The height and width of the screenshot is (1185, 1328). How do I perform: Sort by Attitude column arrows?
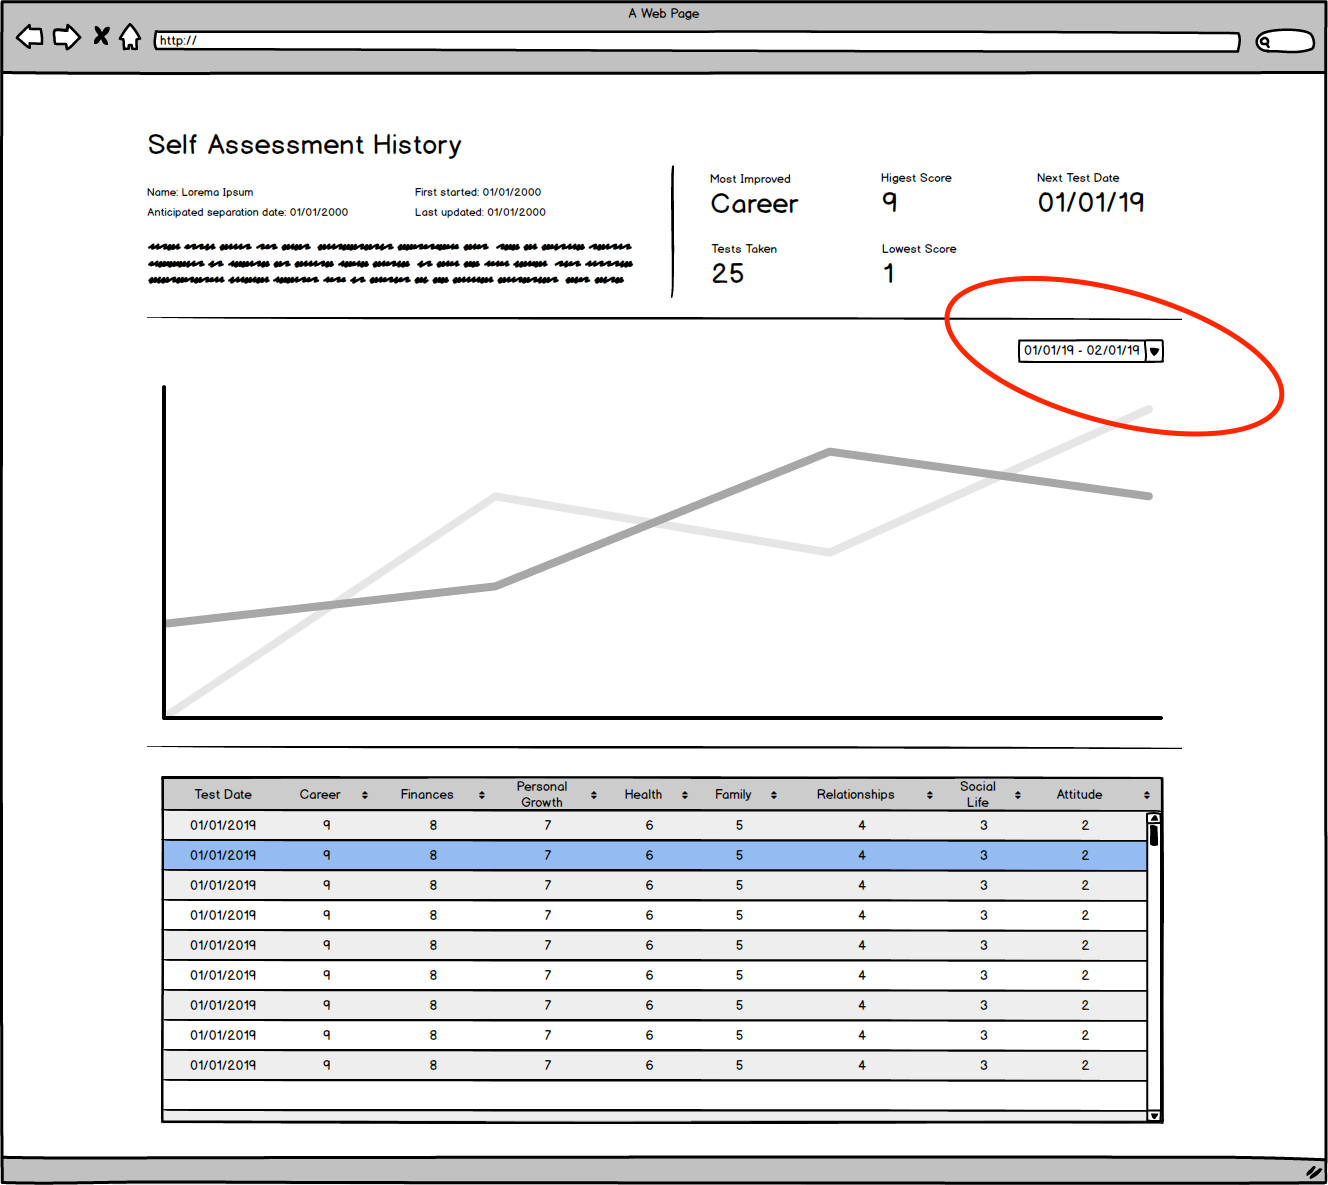click(x=1147, y=795)
